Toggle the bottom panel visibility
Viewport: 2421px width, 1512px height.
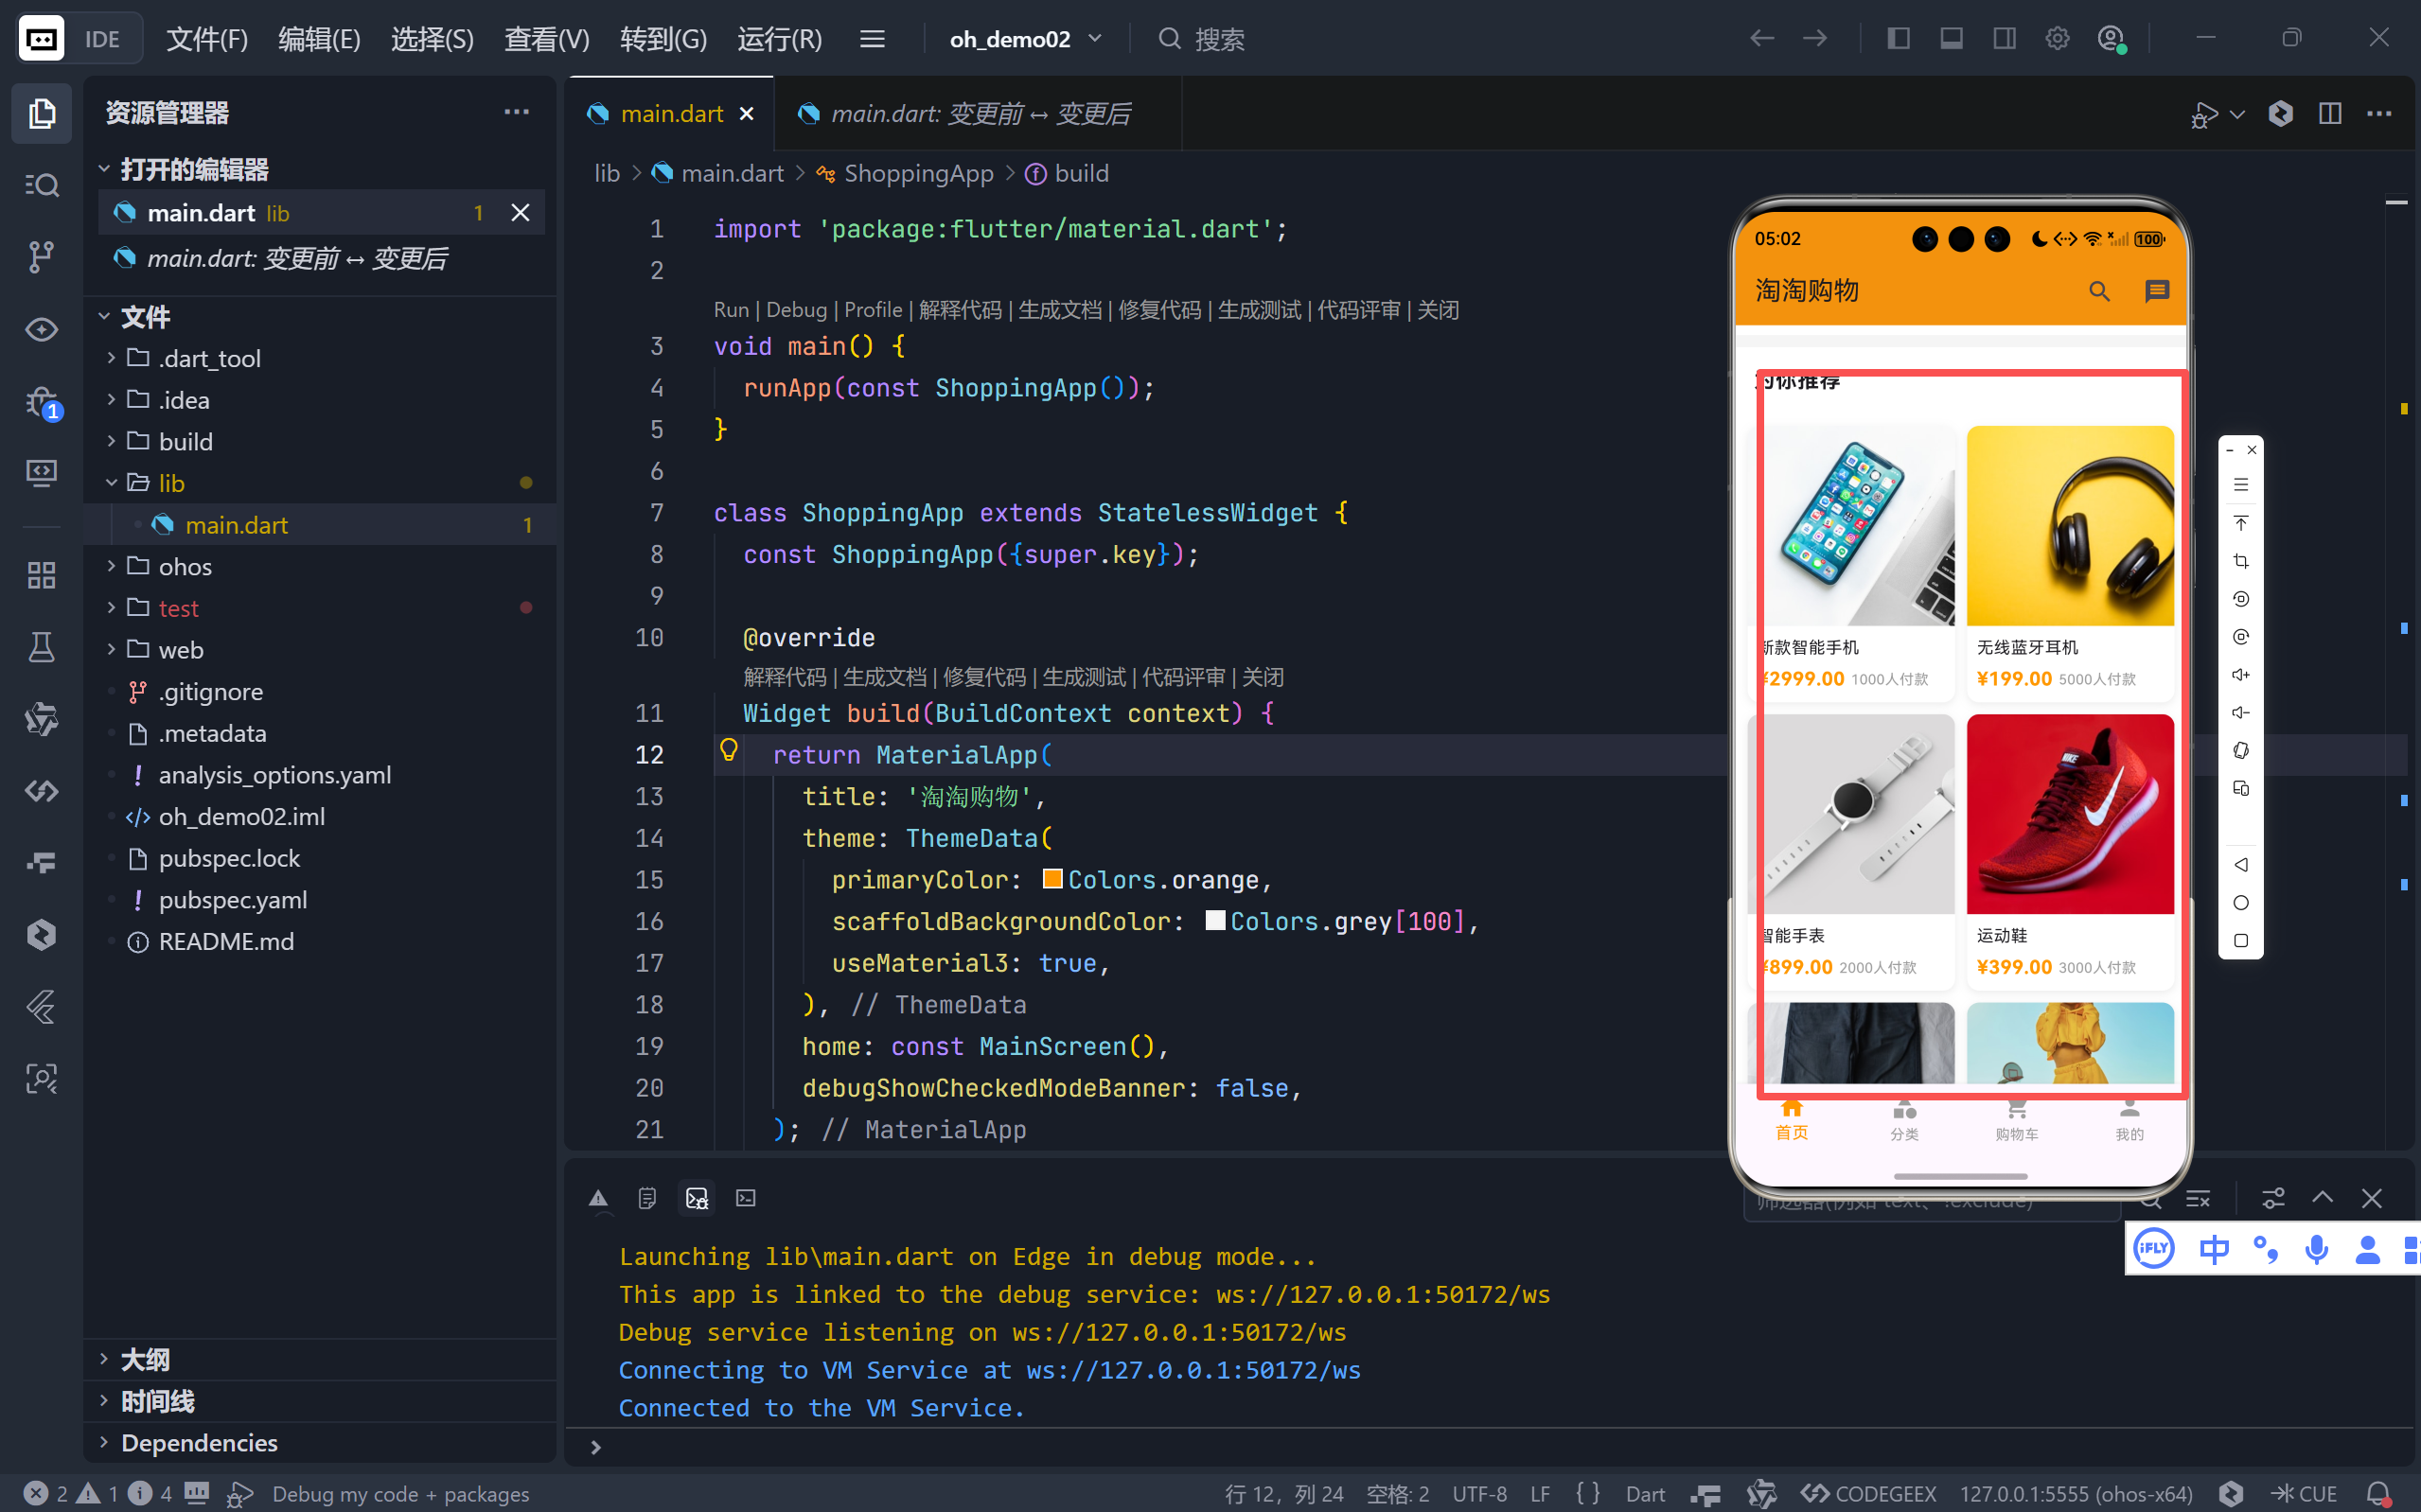[x=1950, y=38]
